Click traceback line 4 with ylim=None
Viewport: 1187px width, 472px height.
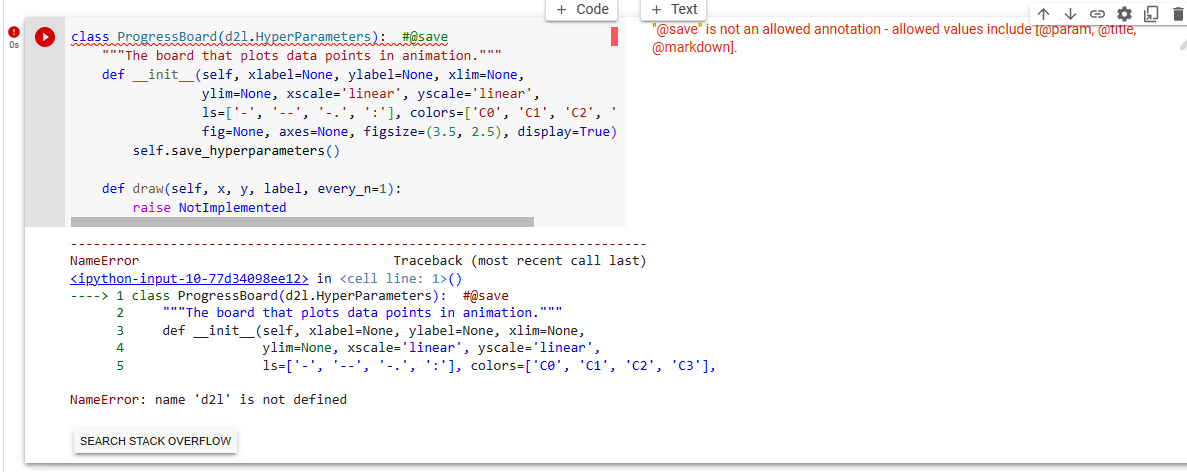359,348
